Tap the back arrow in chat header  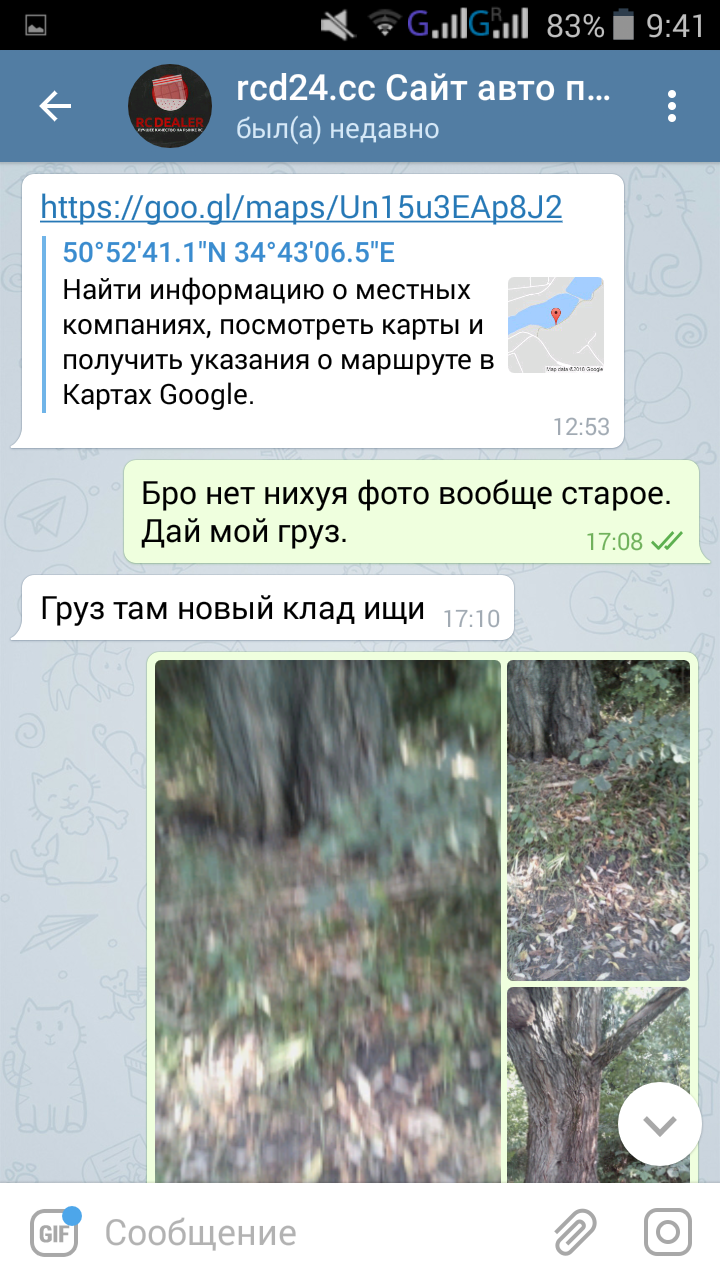click(55, 106)
